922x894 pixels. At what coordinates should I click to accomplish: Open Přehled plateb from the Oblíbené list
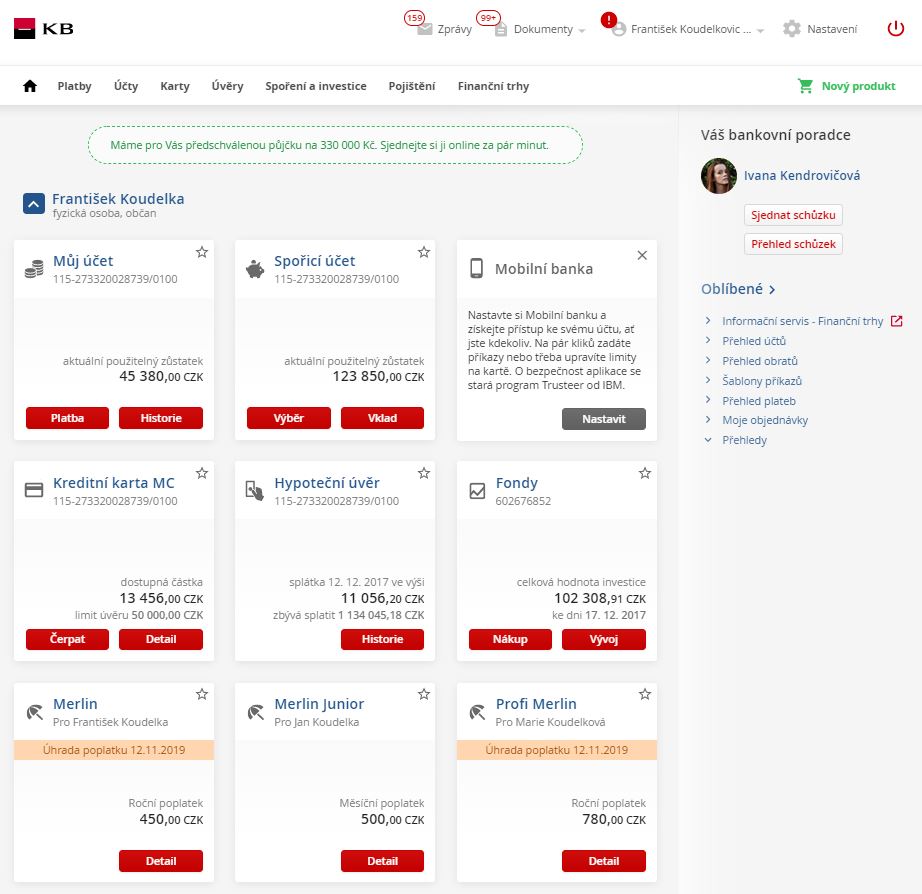(761, 400)
